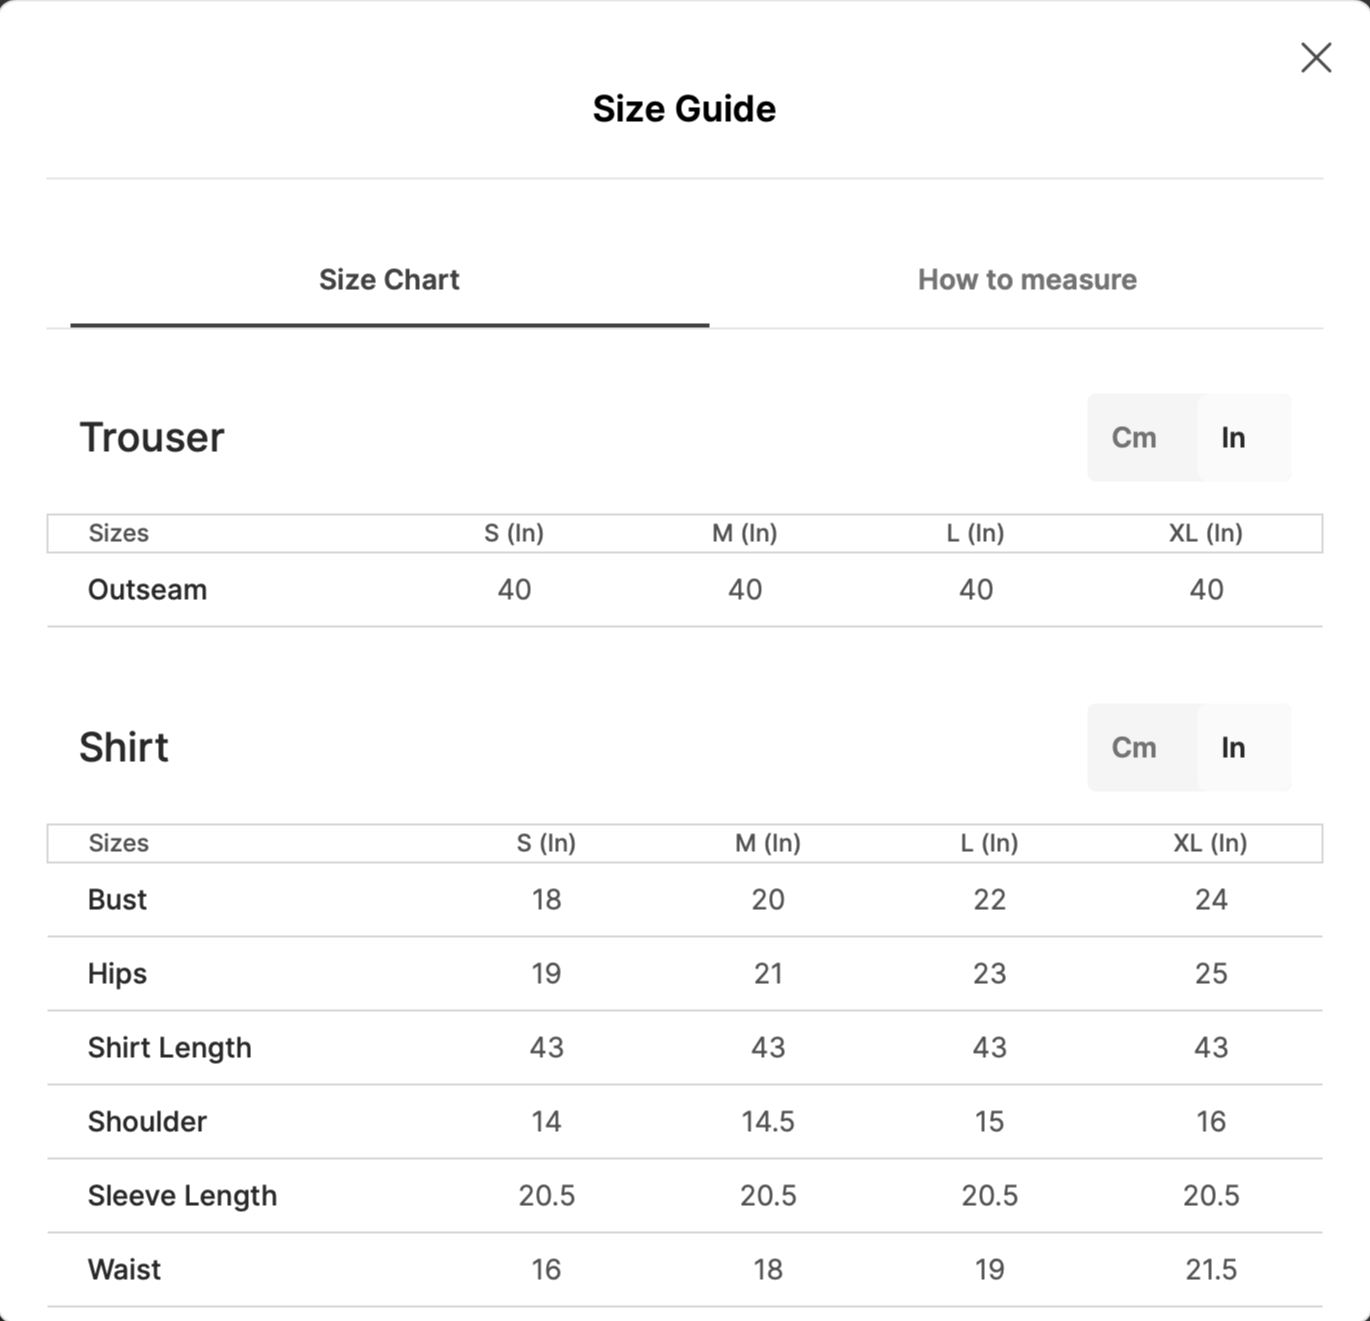Switch Trouser measurements to Cm
Screen dimensions: 1370x1321
(1134, 438)
